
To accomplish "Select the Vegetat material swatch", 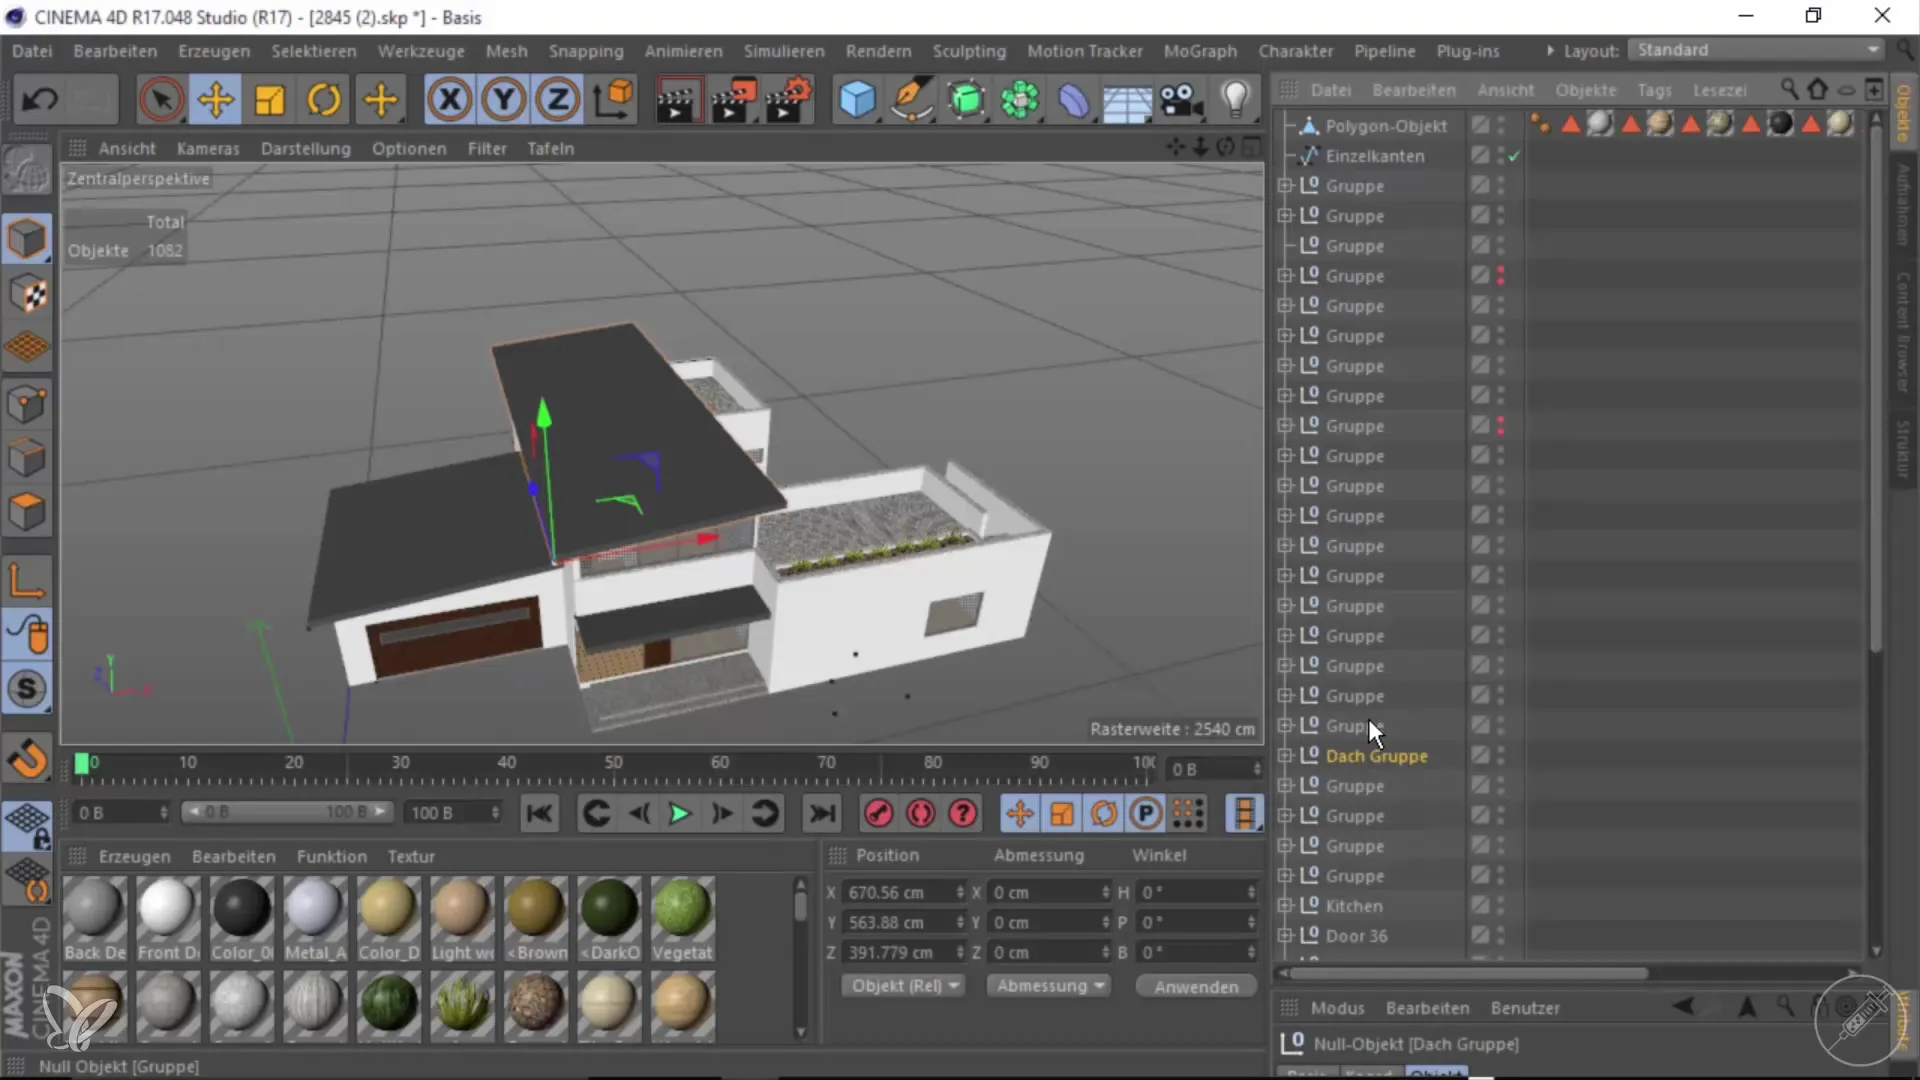I will [683, 919].
